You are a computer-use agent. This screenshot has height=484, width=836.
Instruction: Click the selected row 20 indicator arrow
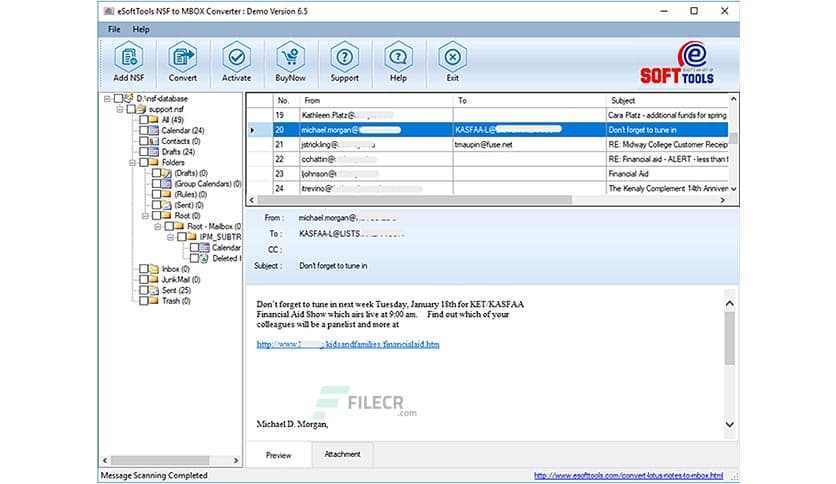(x=252, y=130)
